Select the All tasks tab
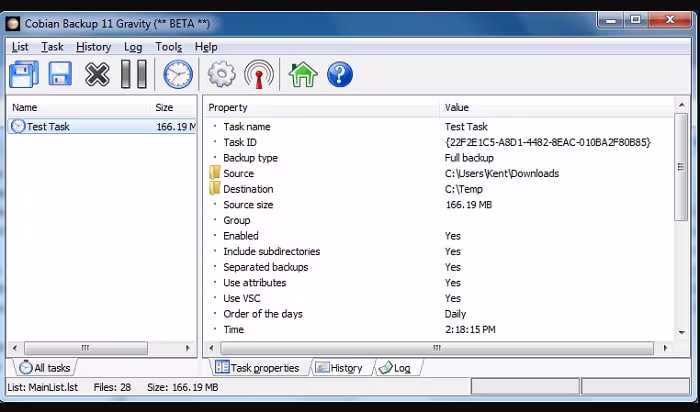Screen dimensions: 700x412 [45, 368]
